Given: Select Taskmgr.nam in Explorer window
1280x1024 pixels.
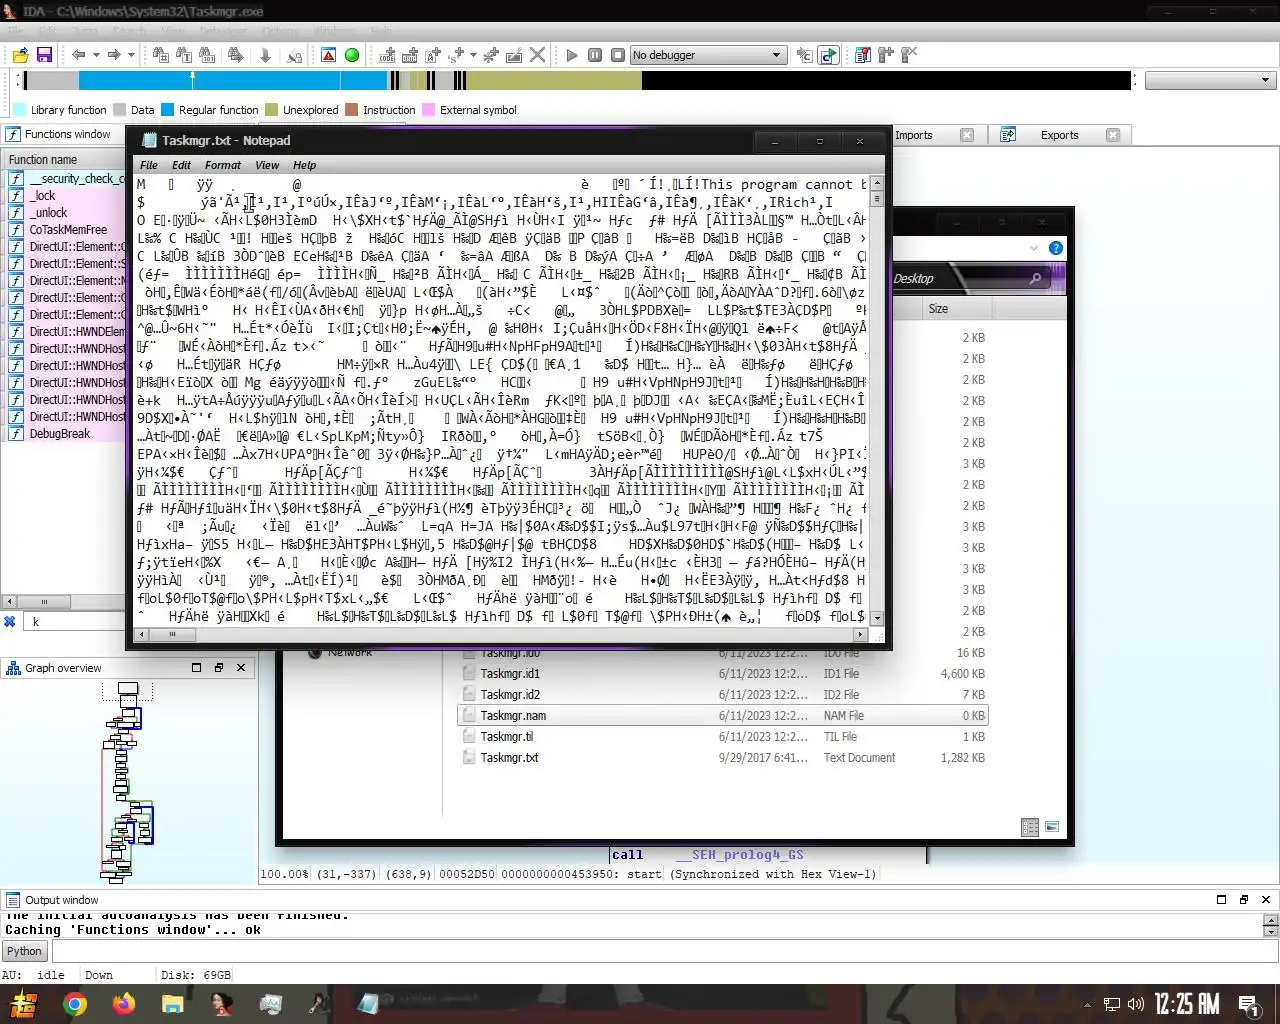Looking at the screenshot, I should point(723,716).
